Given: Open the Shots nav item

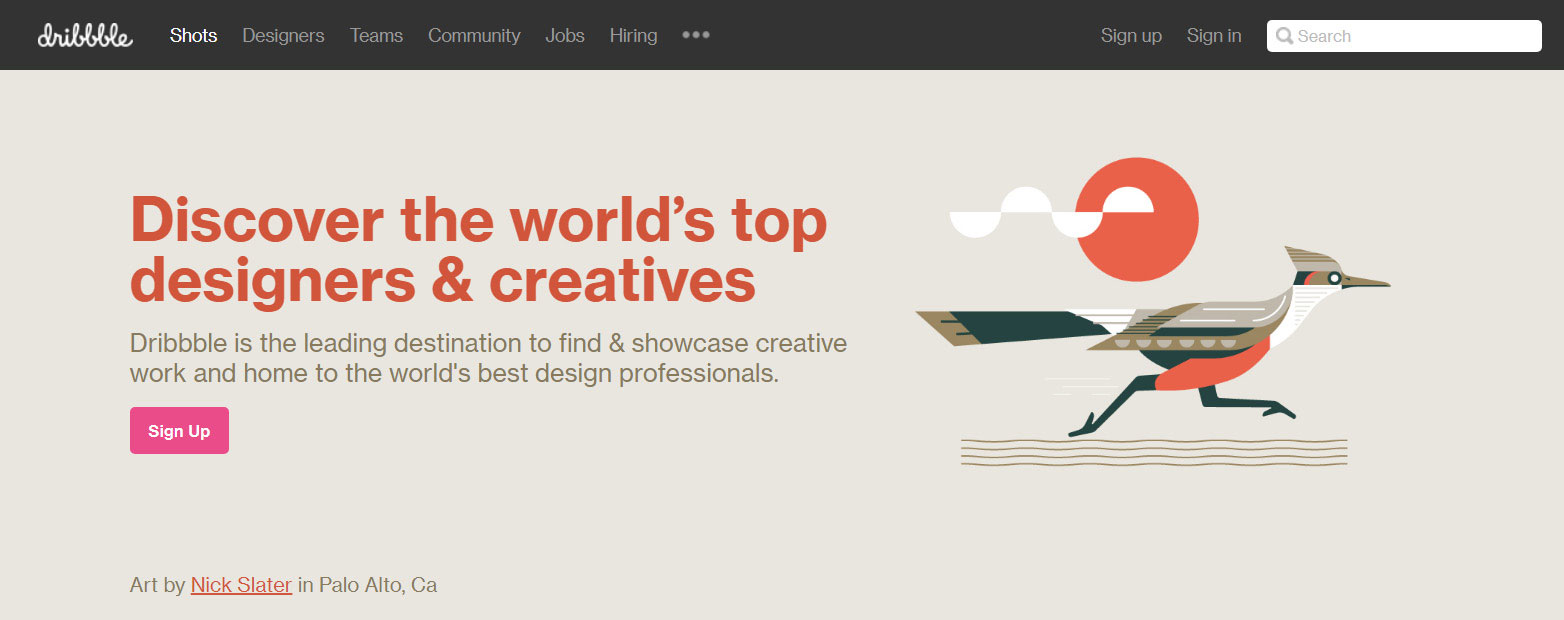Looking at the screenshot, I should tap(193, 36).
